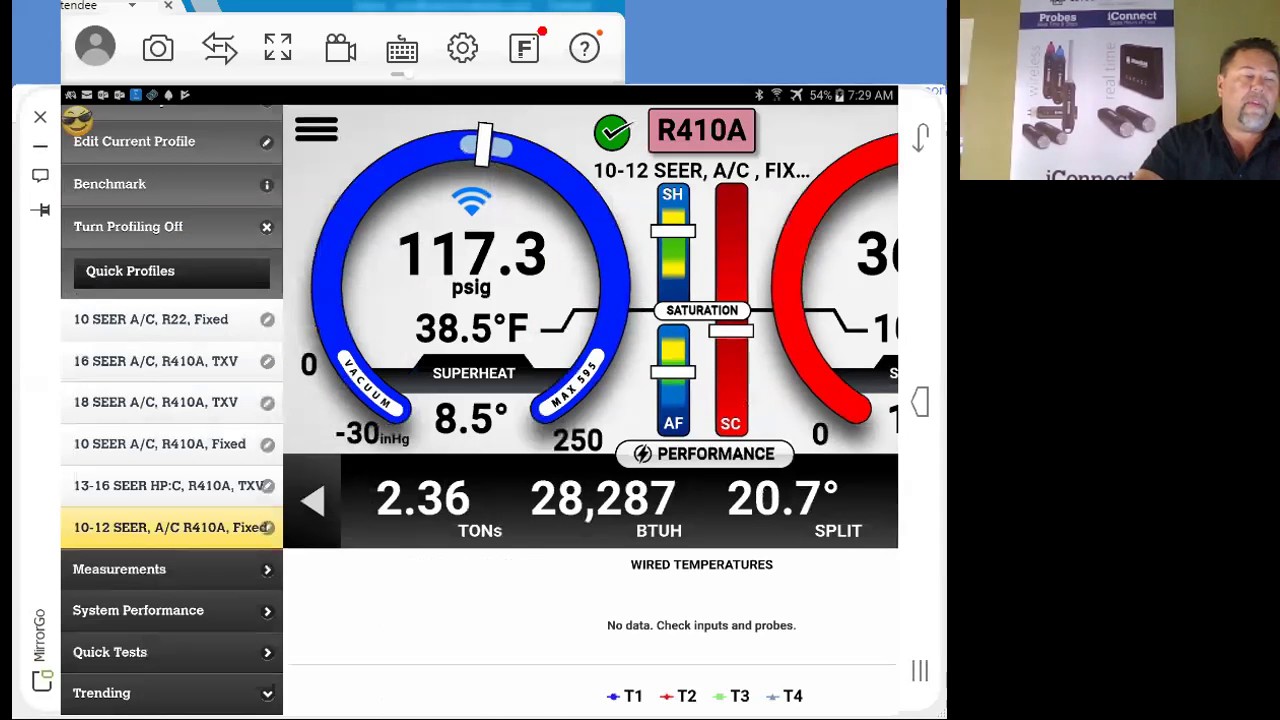Open the help question mark icon
Viewport: 1280px width, 720px height.
(585, 47)
